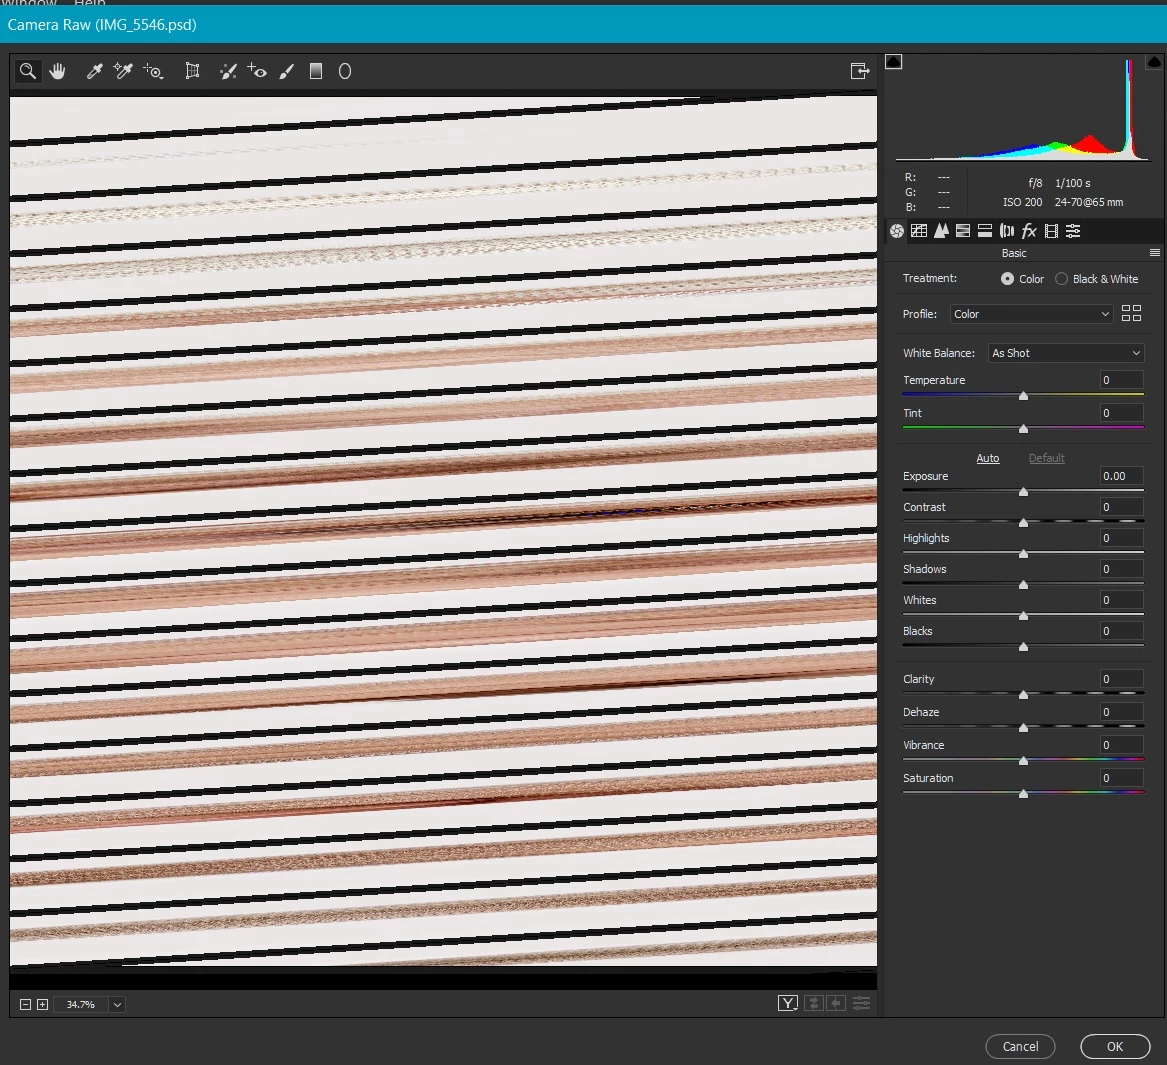Screen dimensions: 1167x1065
Task: Select Black & White treatment radio button
Action: point(1061,278)
